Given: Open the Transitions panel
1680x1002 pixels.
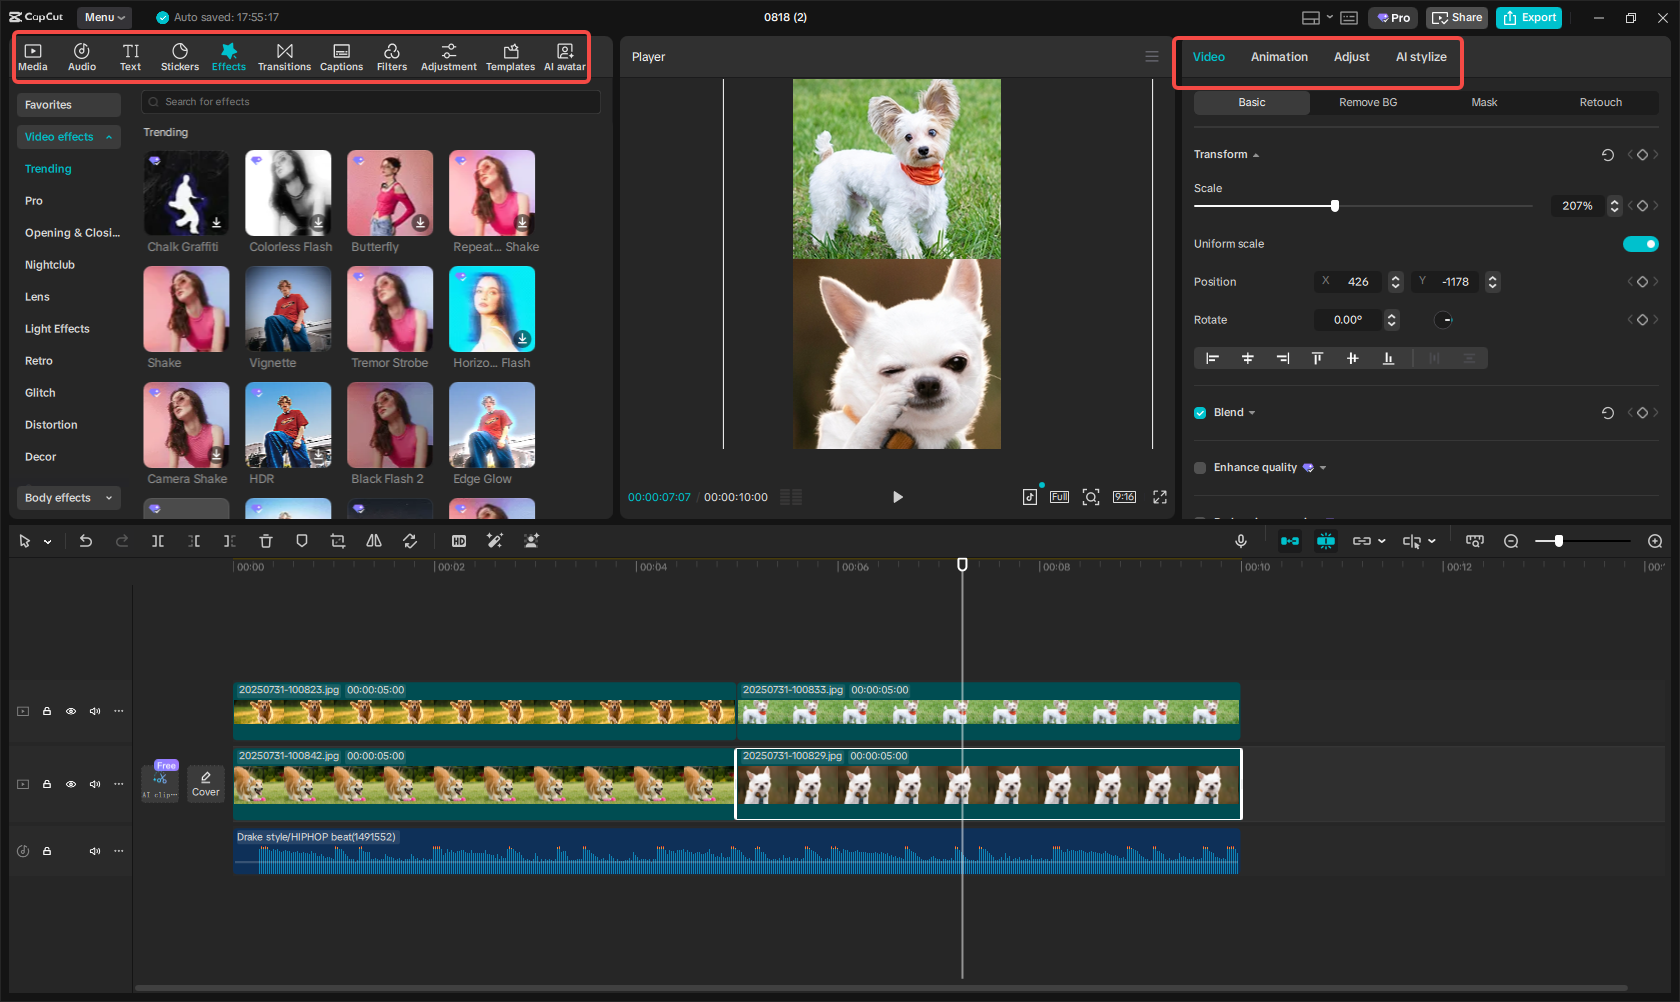Looking at the screenshot, I should [284, 56].
